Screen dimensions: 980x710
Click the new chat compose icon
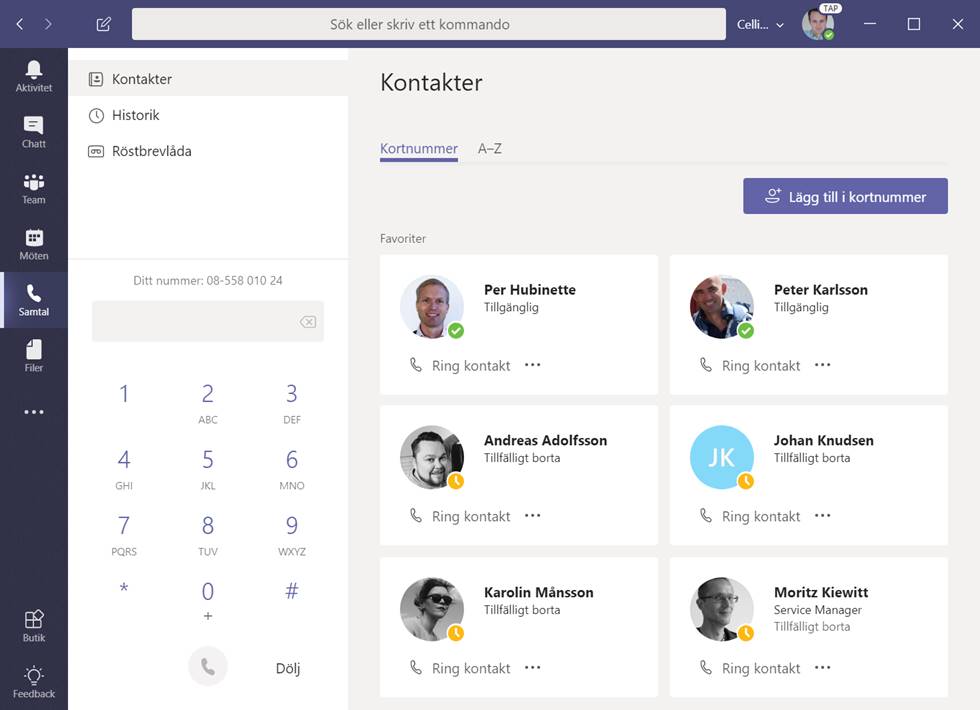tap(104, 24)
